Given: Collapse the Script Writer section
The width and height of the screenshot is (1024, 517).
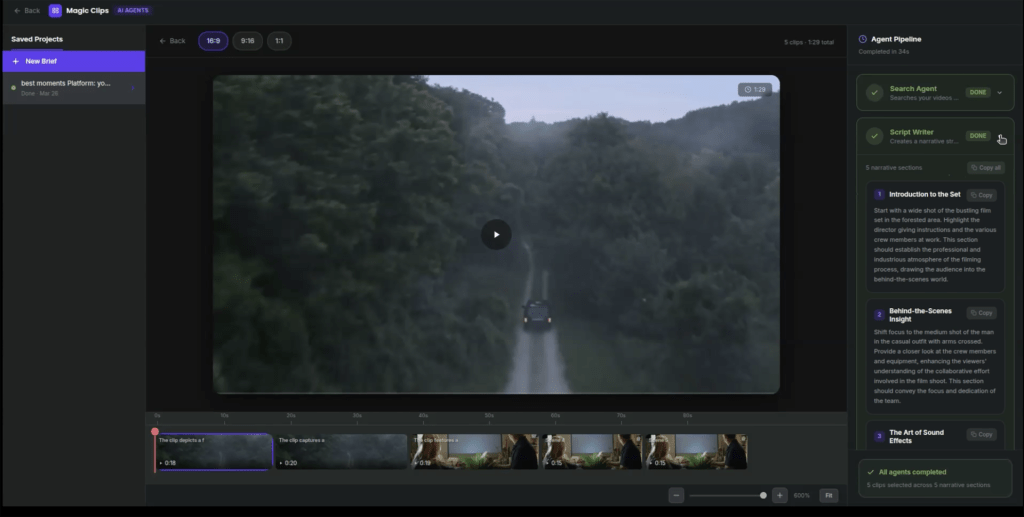Looking at the screenshot, I should click(1000, 137).
